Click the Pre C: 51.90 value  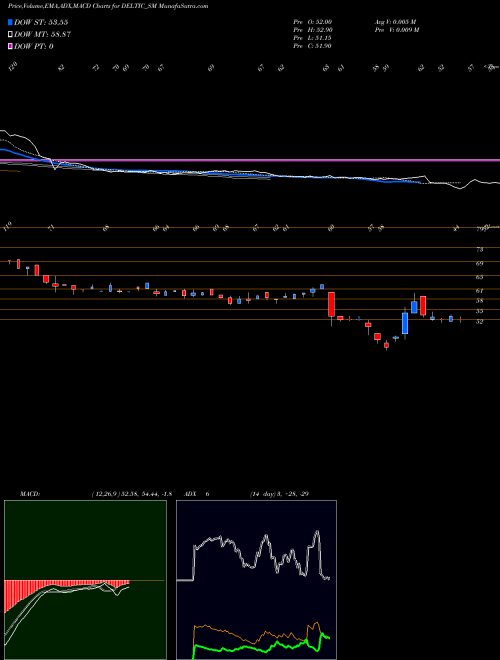click(313, 46)
